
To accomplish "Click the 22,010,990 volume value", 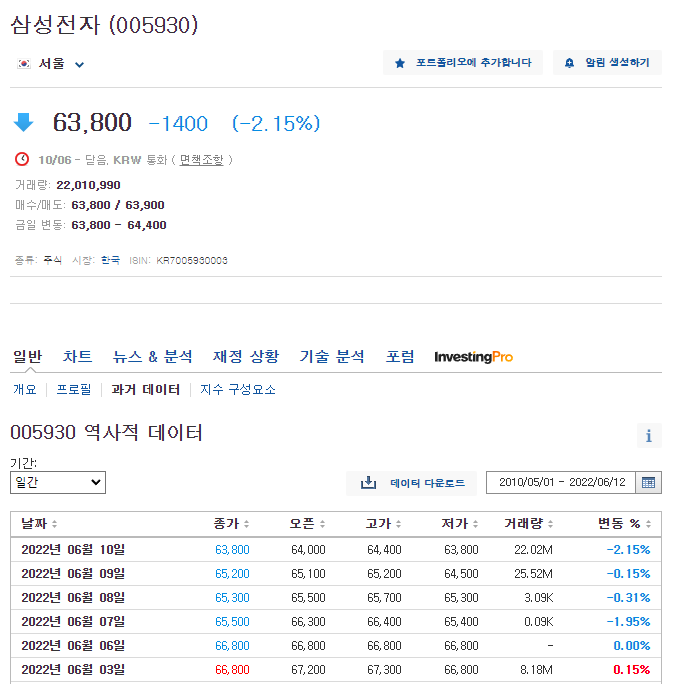I will [x=89, y=185].
